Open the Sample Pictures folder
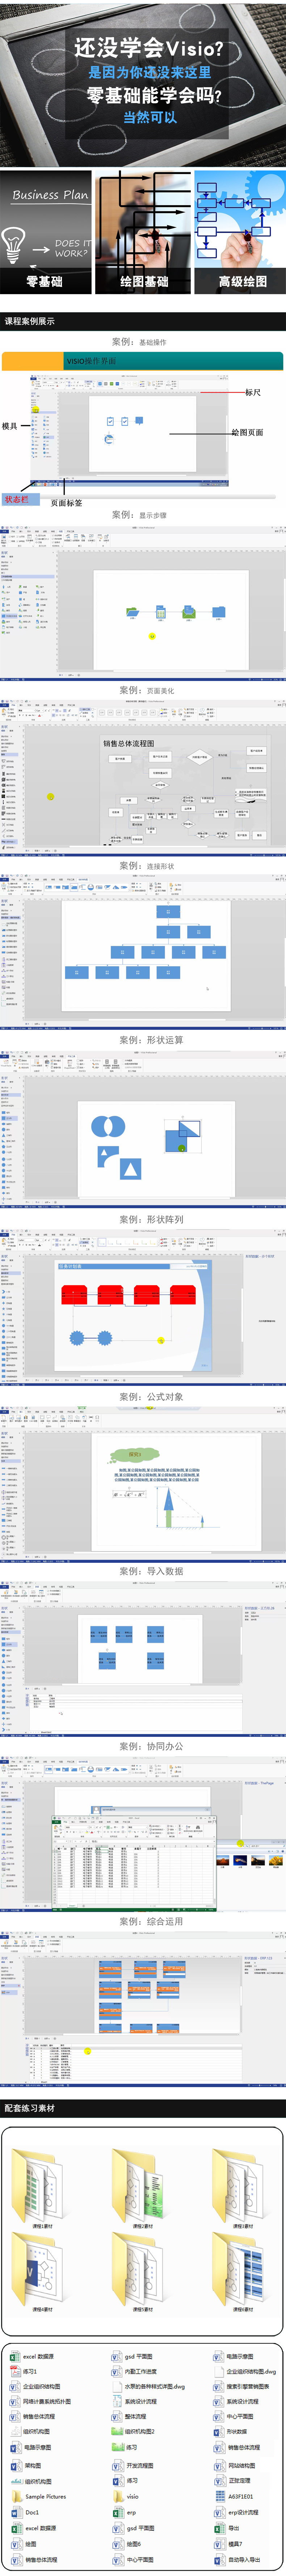Viewport: 286px width, 2576px height. 38,2497
